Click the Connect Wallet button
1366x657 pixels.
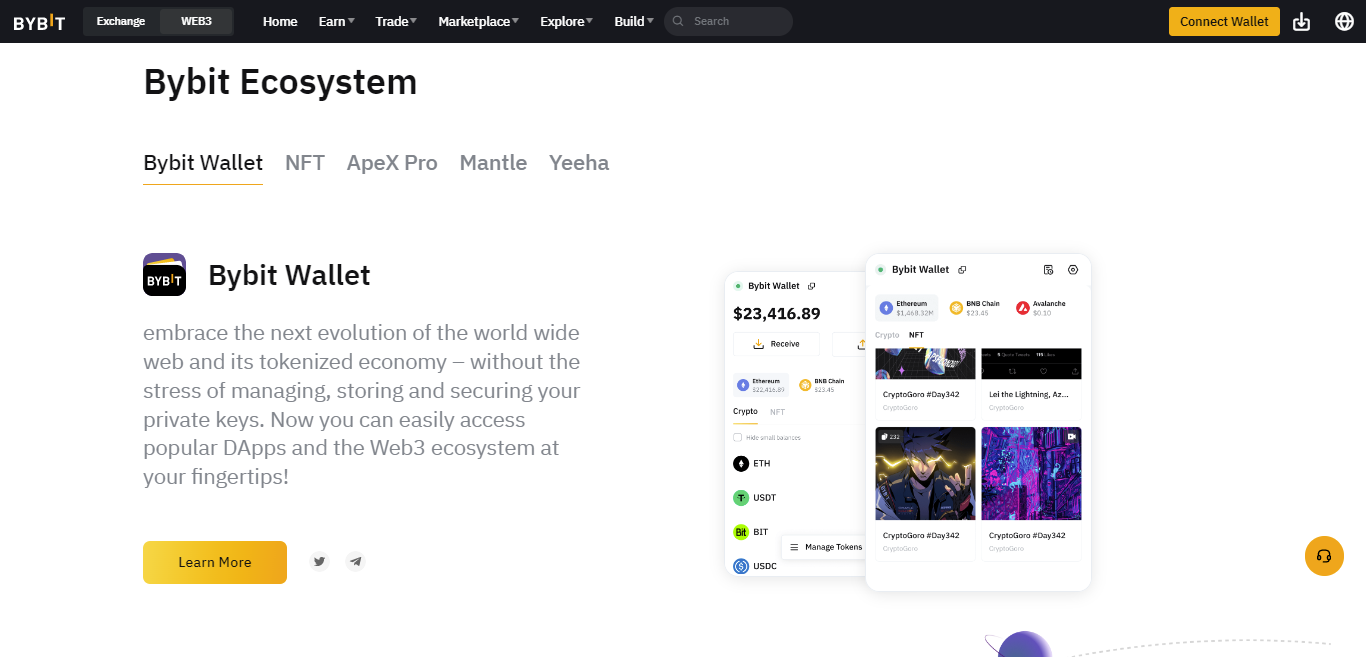pyautogui.click(x=1224, y=20)
